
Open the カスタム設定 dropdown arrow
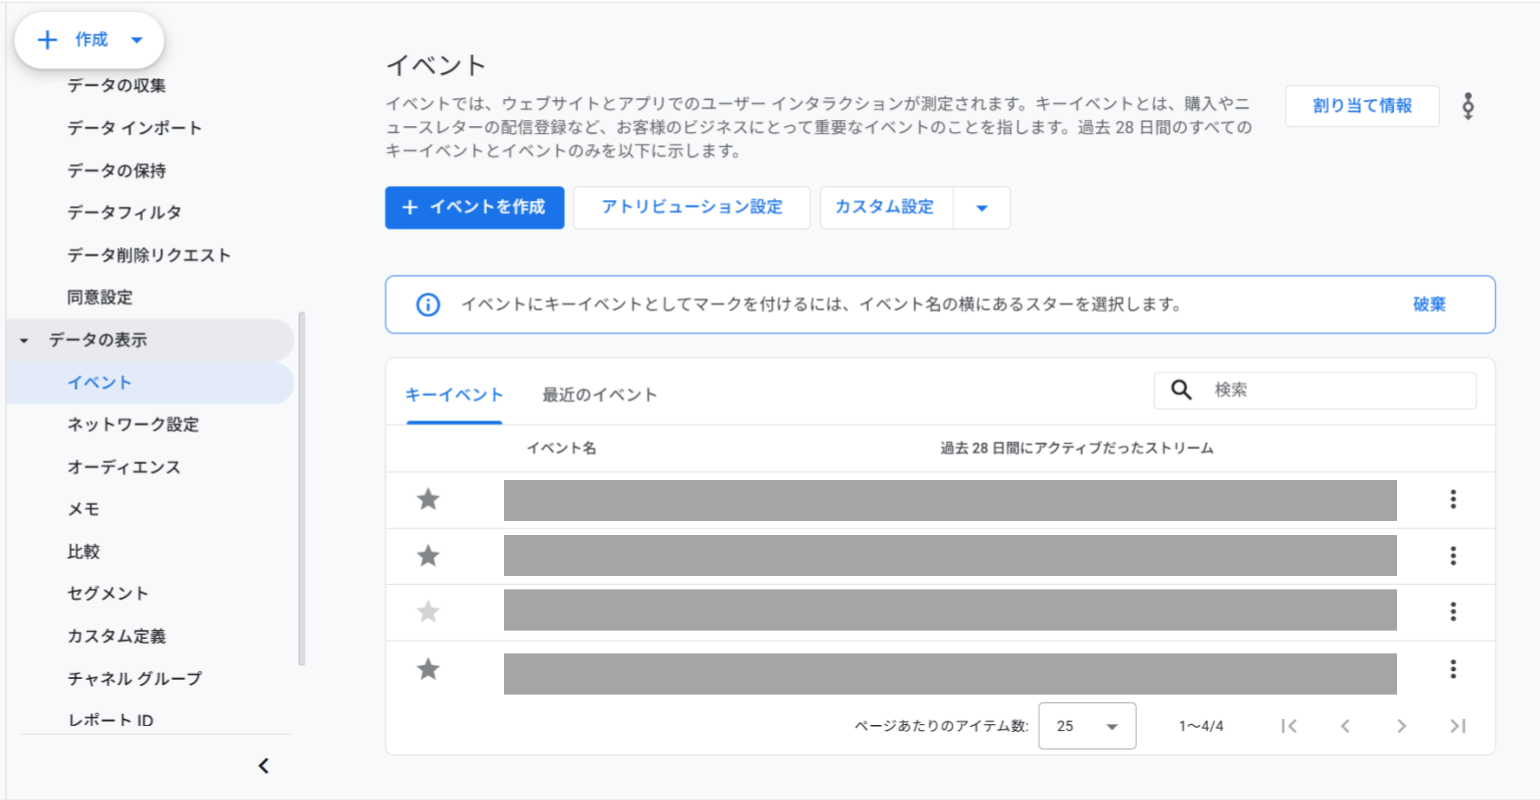click(x=982, y=207)
